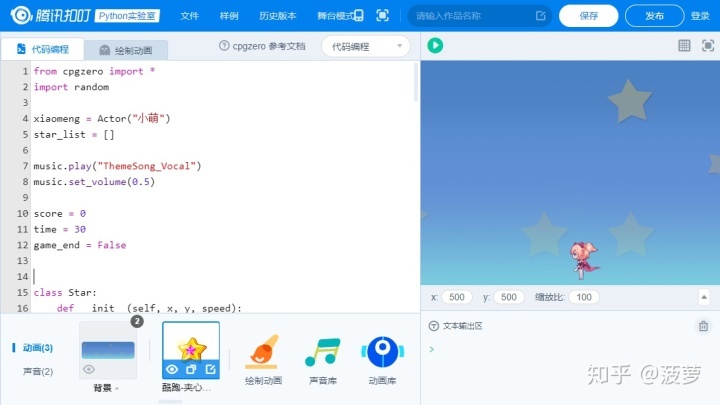Select the 声音(2) category
This screenshot has width=720, height=405.
[38, 371]
